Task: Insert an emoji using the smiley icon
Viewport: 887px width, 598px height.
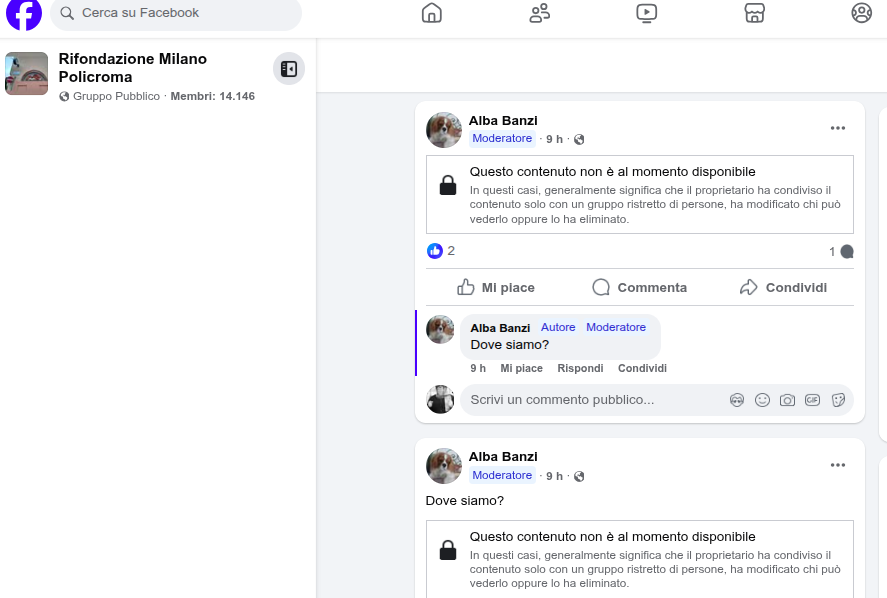Action: 762,400
